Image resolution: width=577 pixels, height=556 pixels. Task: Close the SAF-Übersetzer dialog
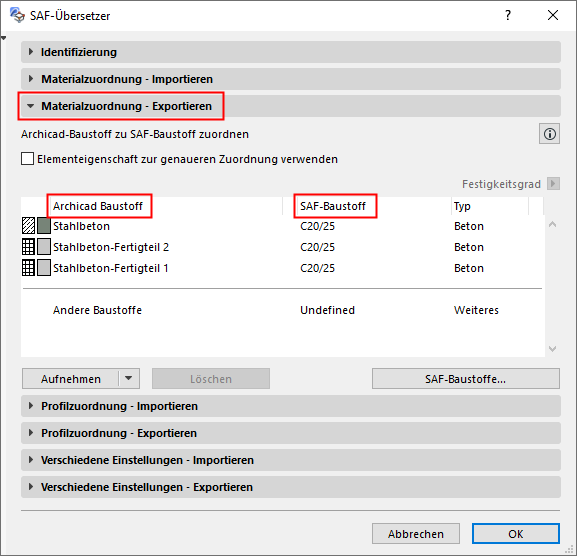click(553, 15)
